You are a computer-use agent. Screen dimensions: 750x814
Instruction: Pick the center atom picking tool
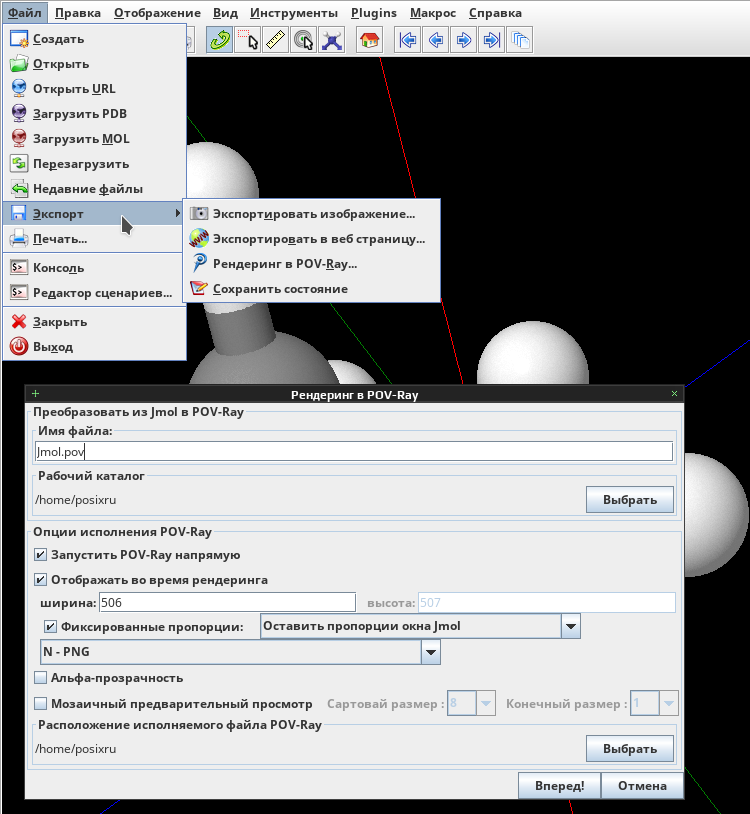[304, 40]
